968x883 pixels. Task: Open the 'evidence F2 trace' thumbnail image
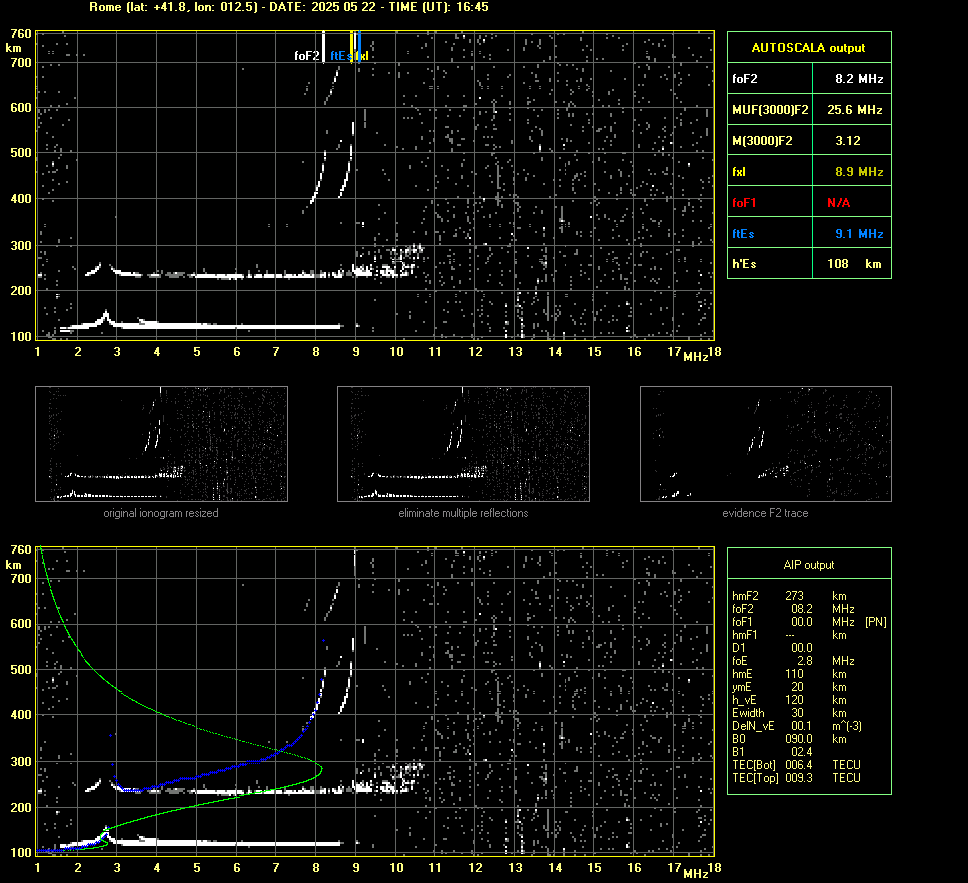point(766,444)
